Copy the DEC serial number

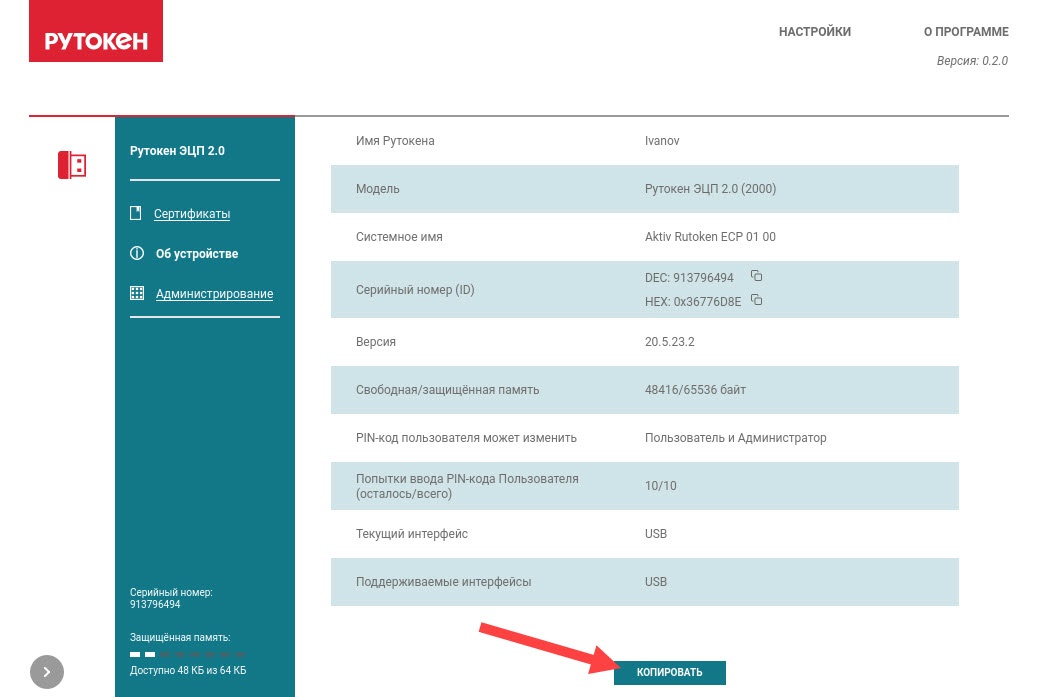coord(757,276)
